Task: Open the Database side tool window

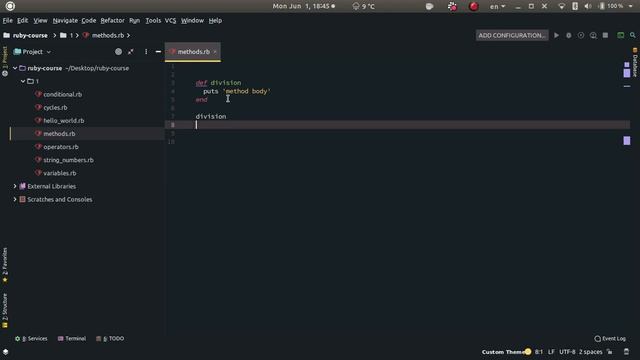Action: 635,62
